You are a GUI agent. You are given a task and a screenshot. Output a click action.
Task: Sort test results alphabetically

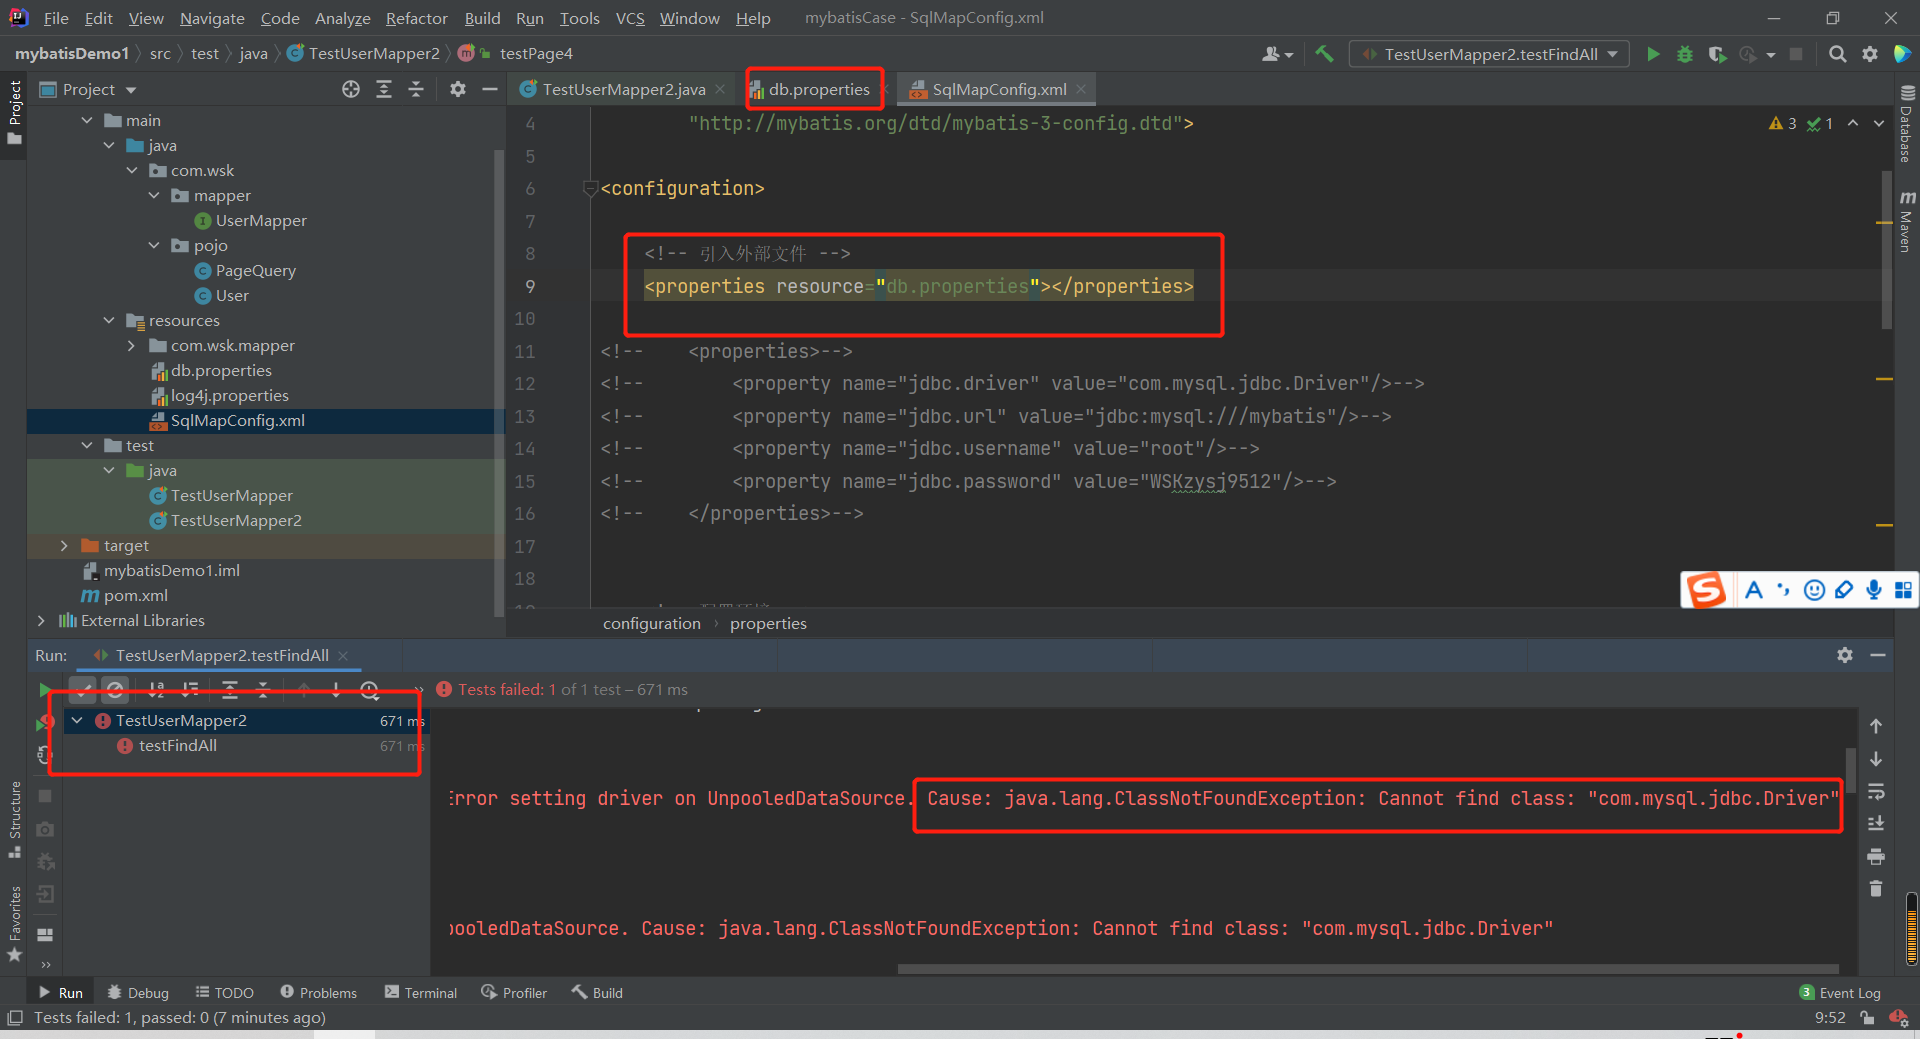pyautogui.click(x=157, y=689)
